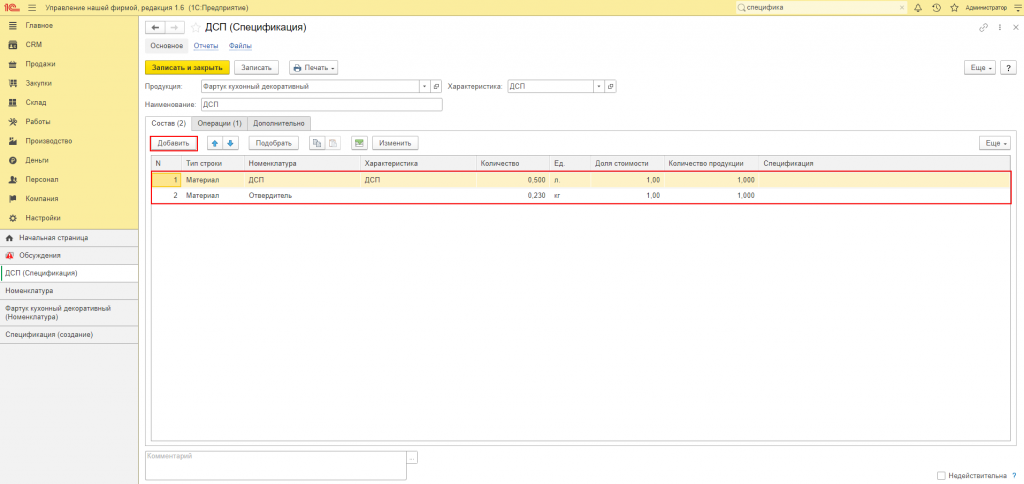
Task: Click the Комментарий text field
Action: pyautogui.click(x=275, y=466)
